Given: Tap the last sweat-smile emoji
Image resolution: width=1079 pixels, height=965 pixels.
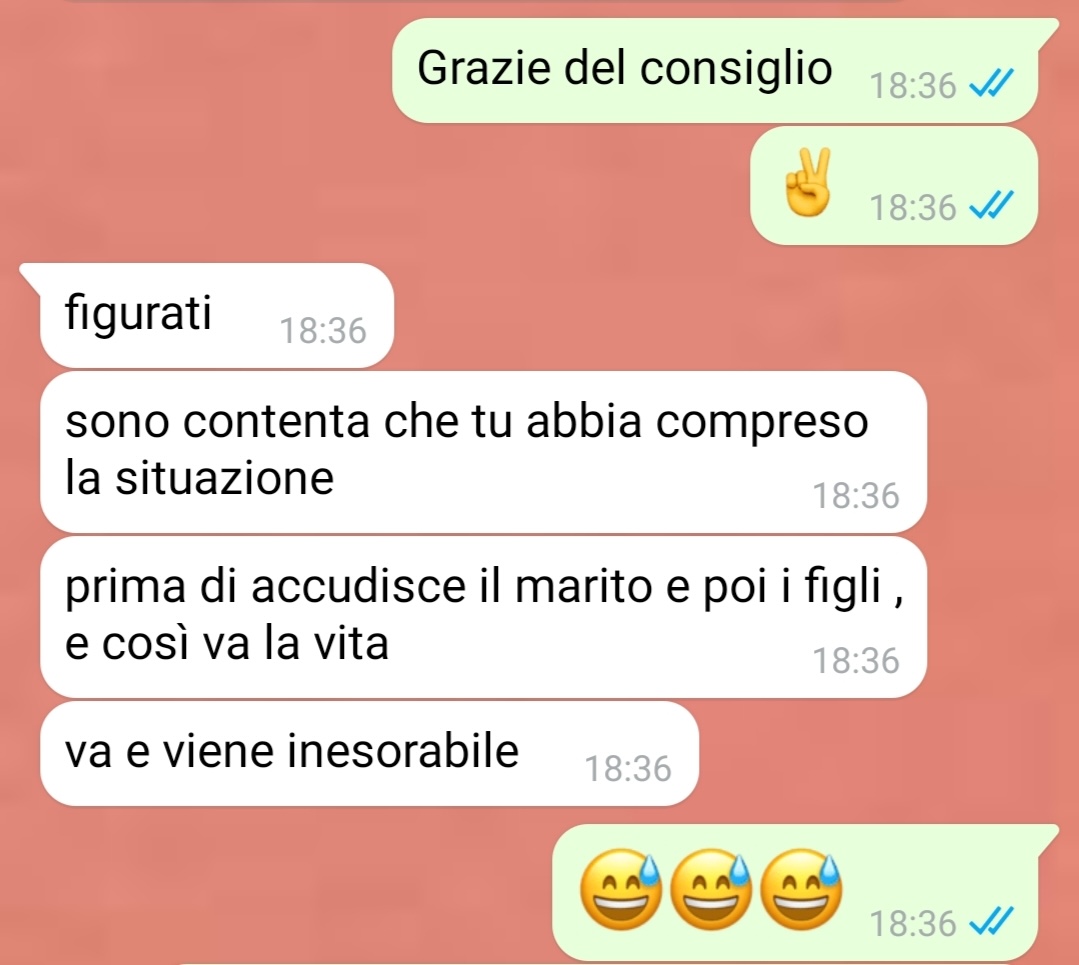Looking at the screenshot, I should (x=801, y=889).
